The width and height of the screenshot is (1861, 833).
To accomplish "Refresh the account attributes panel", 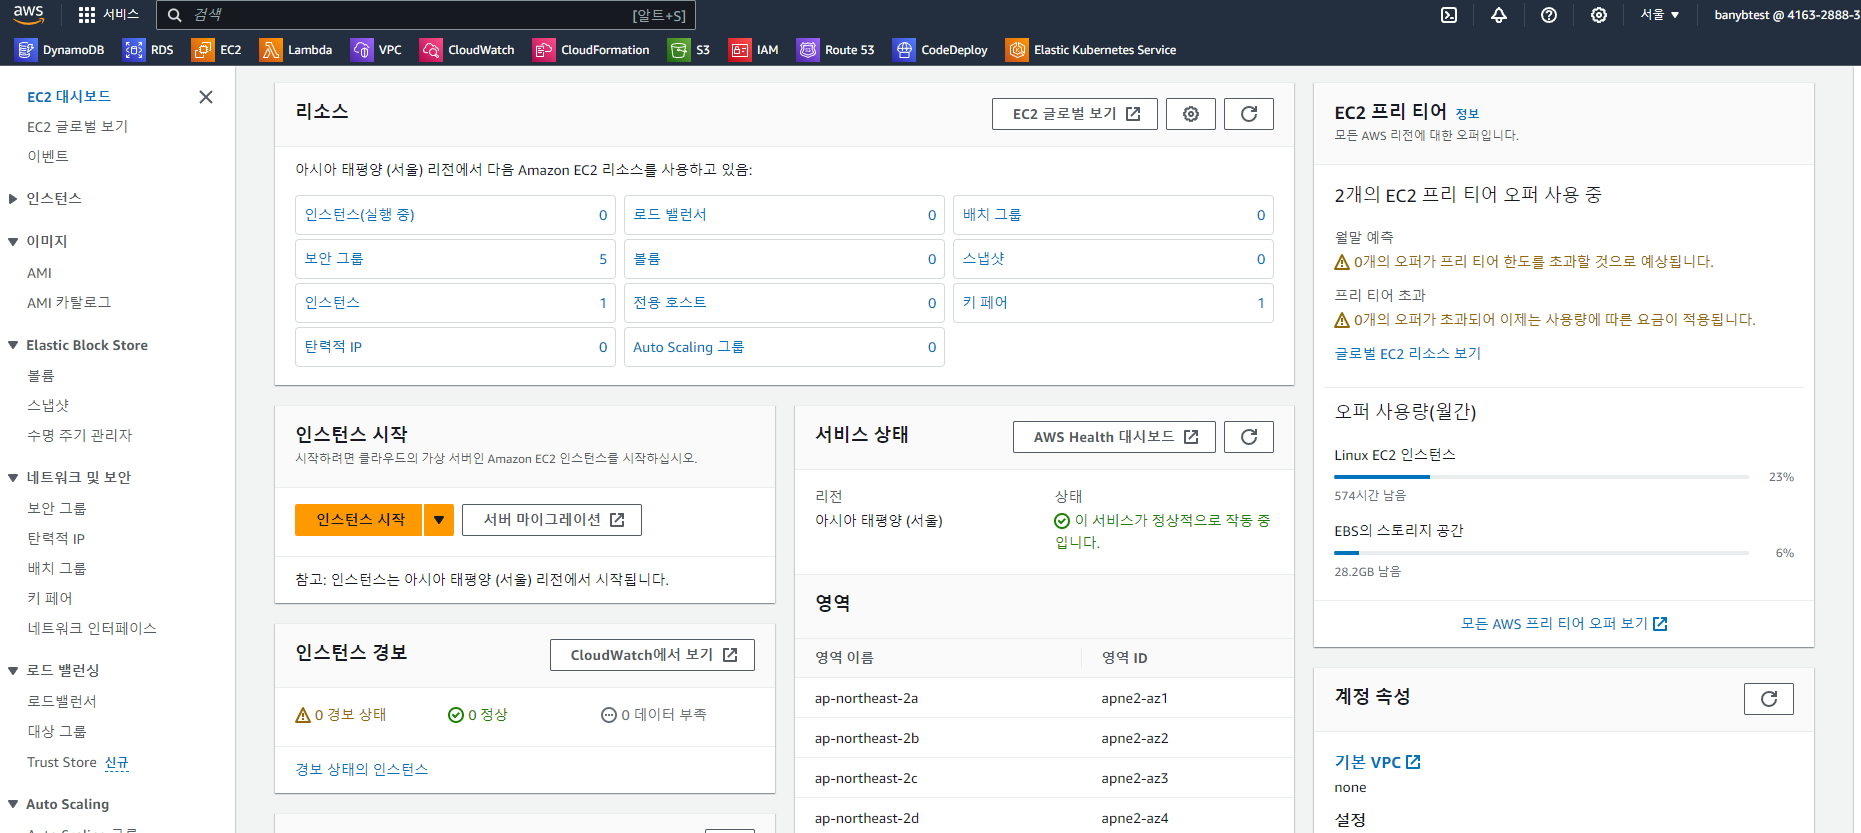I will 1769,699.
